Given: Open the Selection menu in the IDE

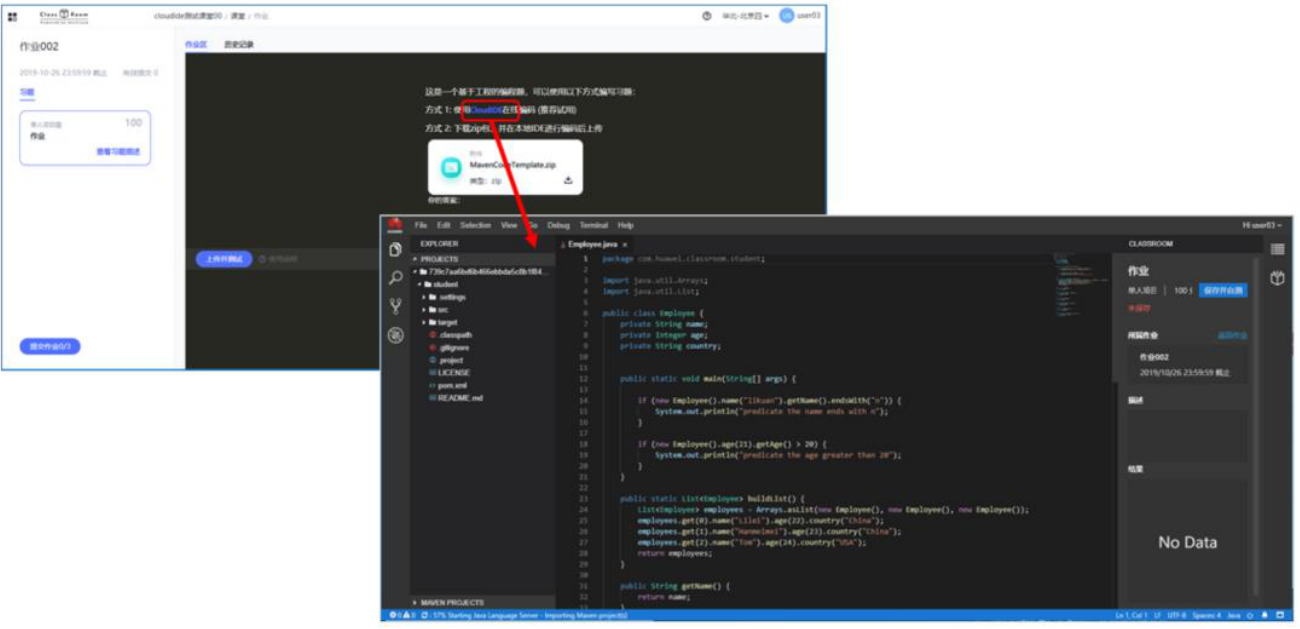Looking at the screenshot, I should (x=475, y=225).
